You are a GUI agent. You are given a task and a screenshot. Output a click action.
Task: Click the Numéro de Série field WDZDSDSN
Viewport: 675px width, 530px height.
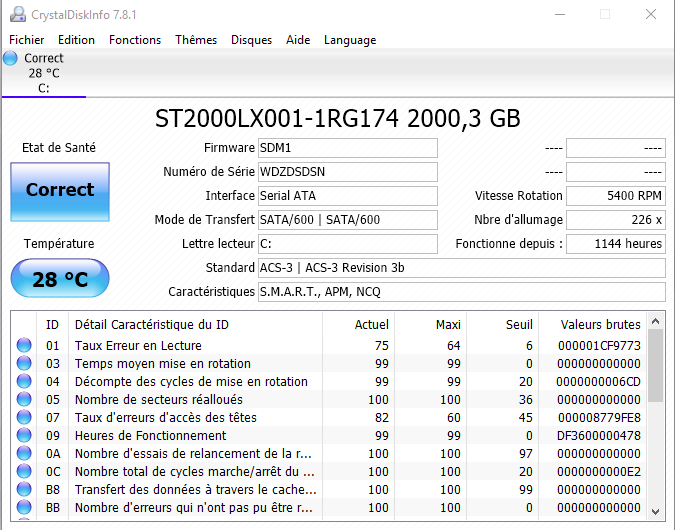click(x=348, y=172)
